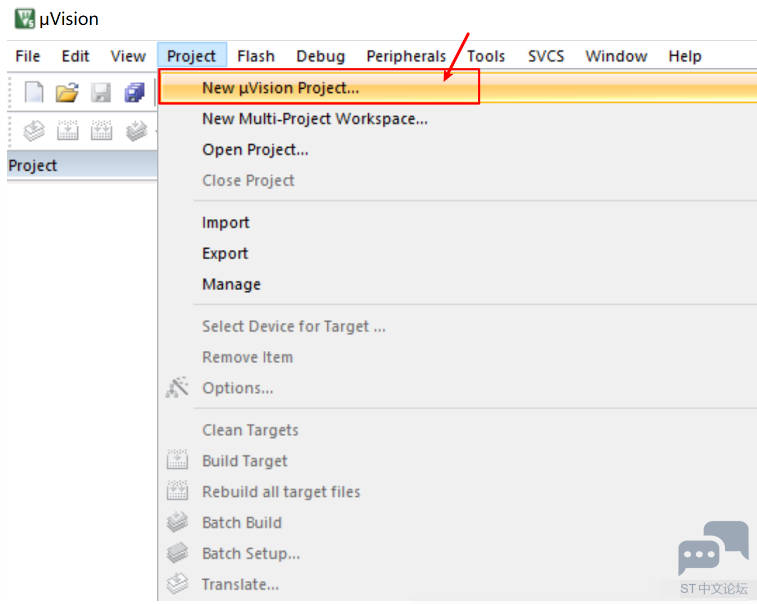Image resolution: width=757 pixels, height=604 pixels.
Task: Click the Save All toolbar icon
Action: [x=135, y=92]
